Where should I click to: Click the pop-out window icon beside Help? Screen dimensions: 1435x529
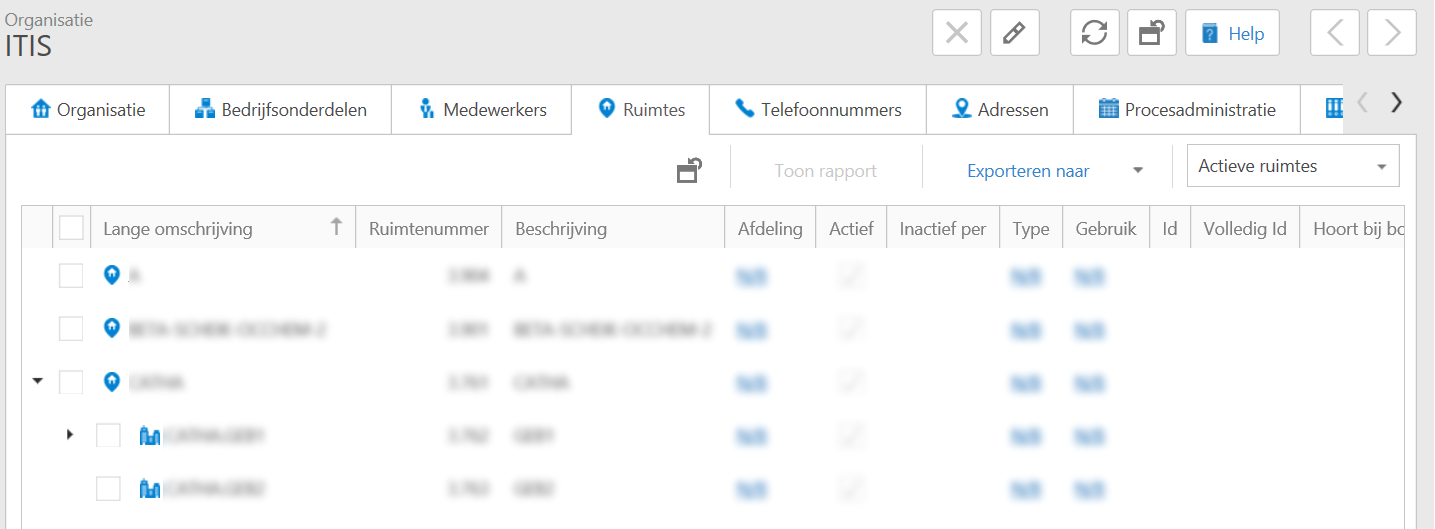click(x=1151, y=34)
